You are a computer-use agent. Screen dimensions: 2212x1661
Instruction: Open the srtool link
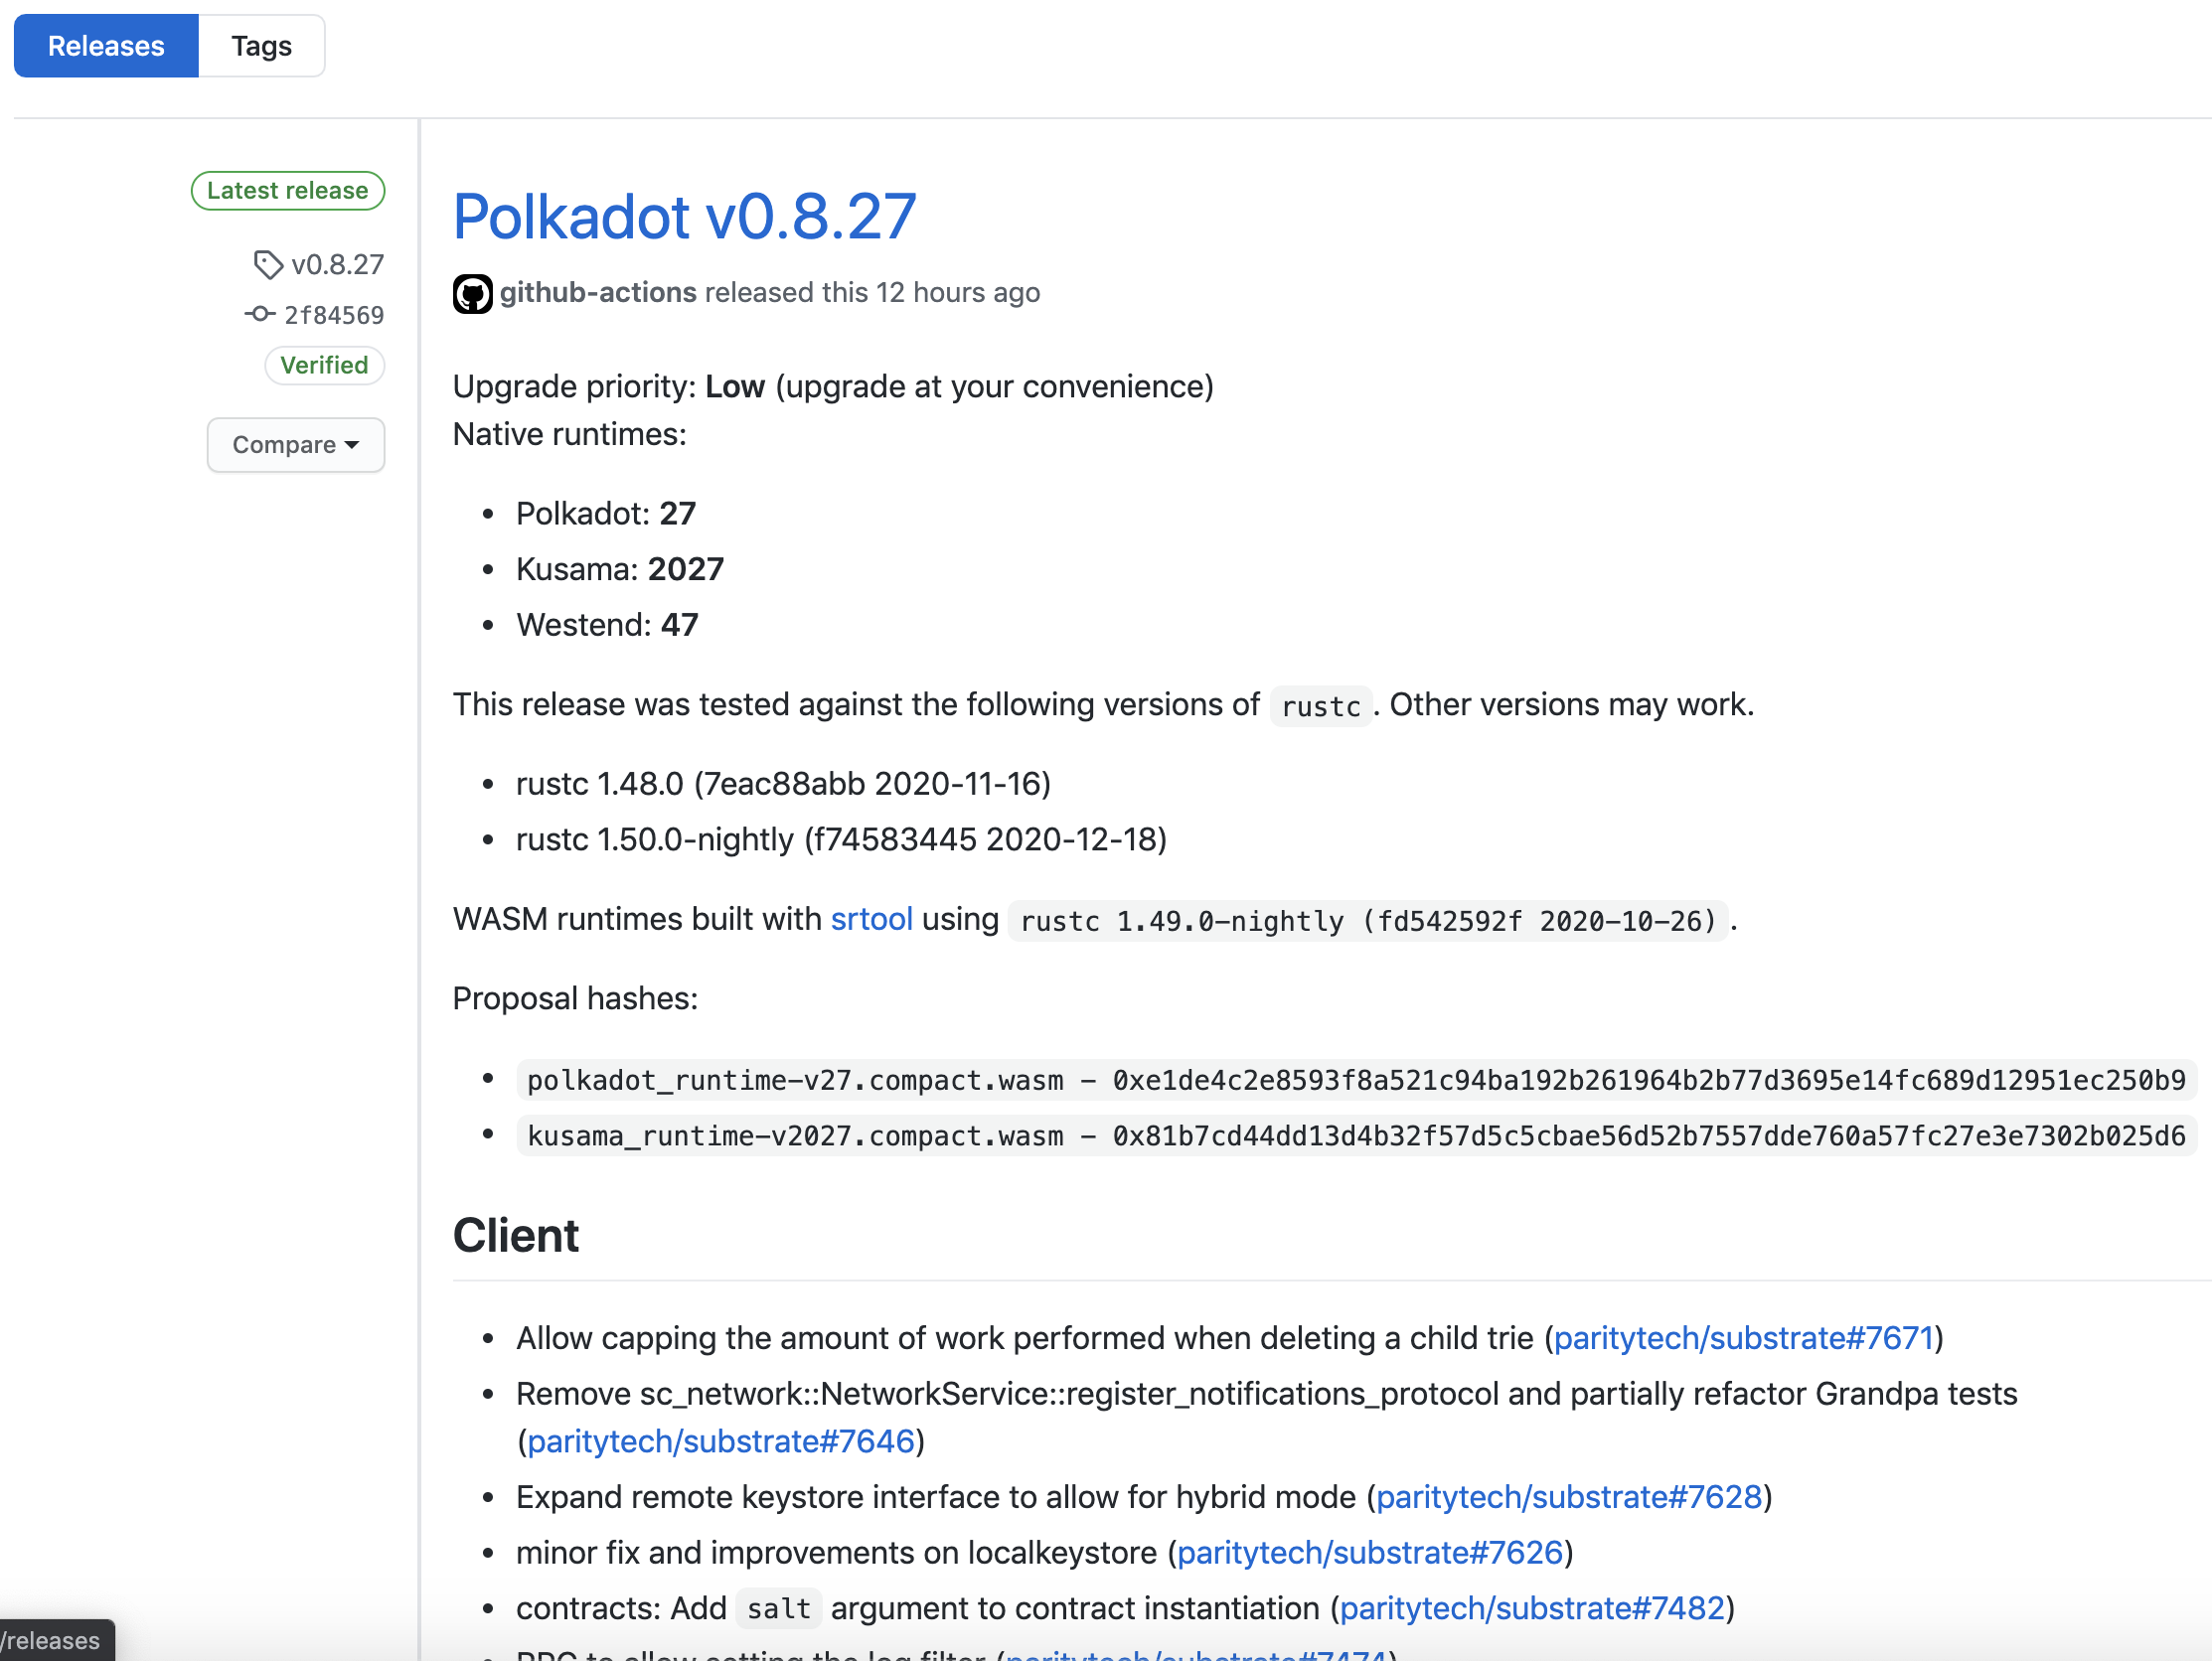pyautogui.click(x=871, y=919)
